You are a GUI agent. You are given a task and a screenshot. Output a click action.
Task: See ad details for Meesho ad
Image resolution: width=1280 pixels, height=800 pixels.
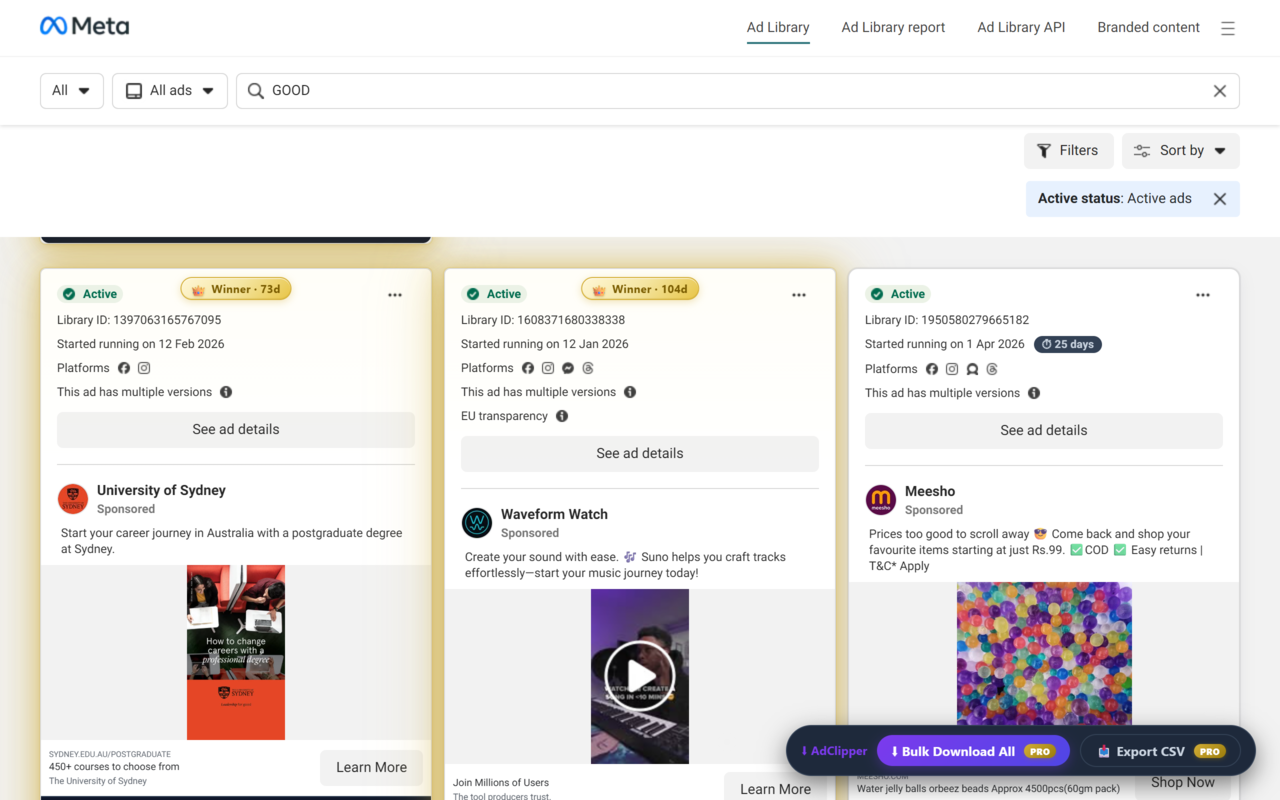tap(1044, 431)
